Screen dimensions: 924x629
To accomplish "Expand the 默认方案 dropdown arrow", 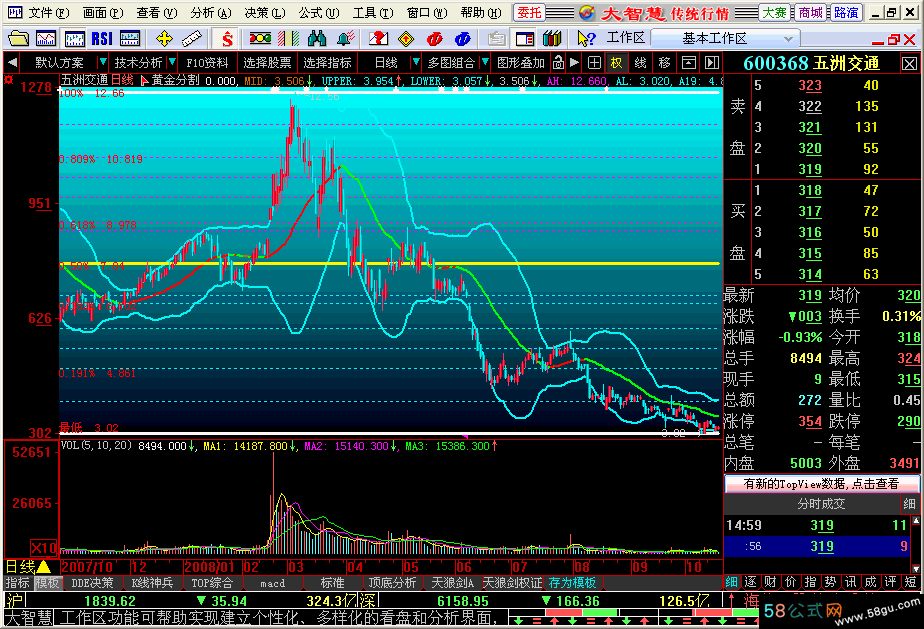I will tap(103, 62).
